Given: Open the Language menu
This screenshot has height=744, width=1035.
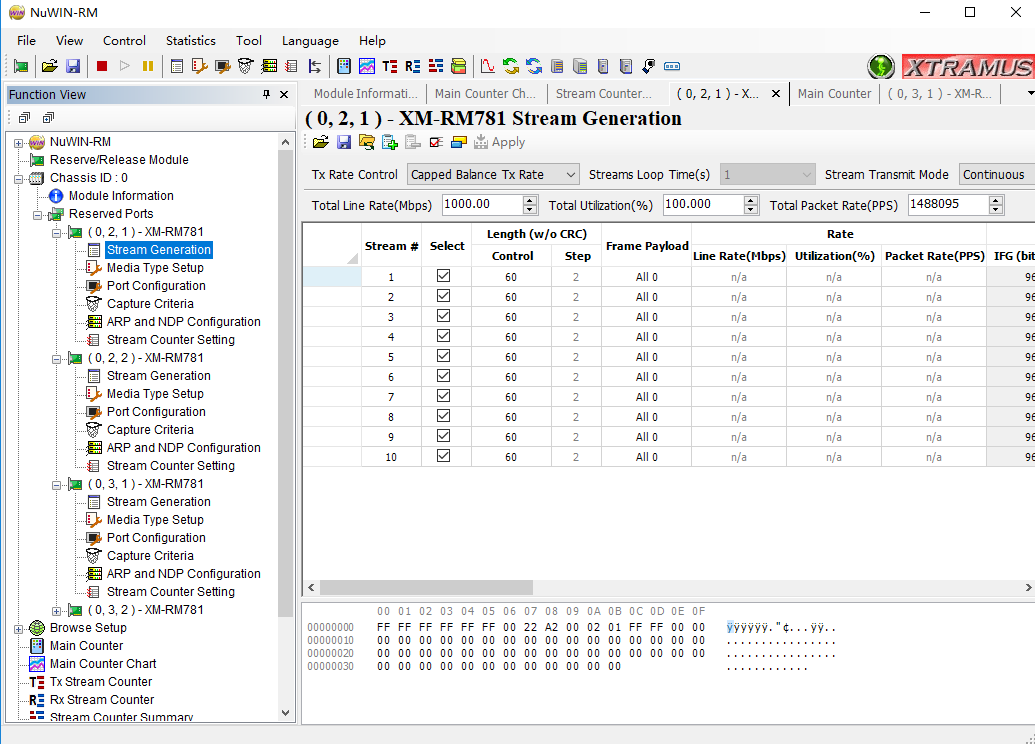Looking at the screenshot, I should click(310, 41).
